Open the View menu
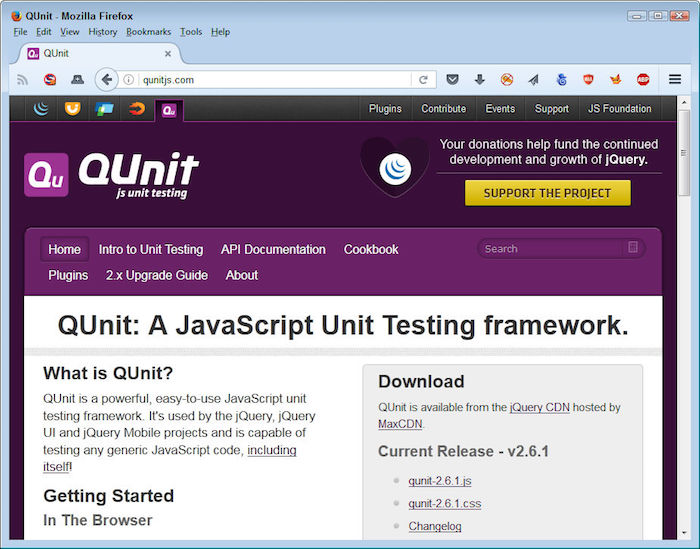 [70, 32]
